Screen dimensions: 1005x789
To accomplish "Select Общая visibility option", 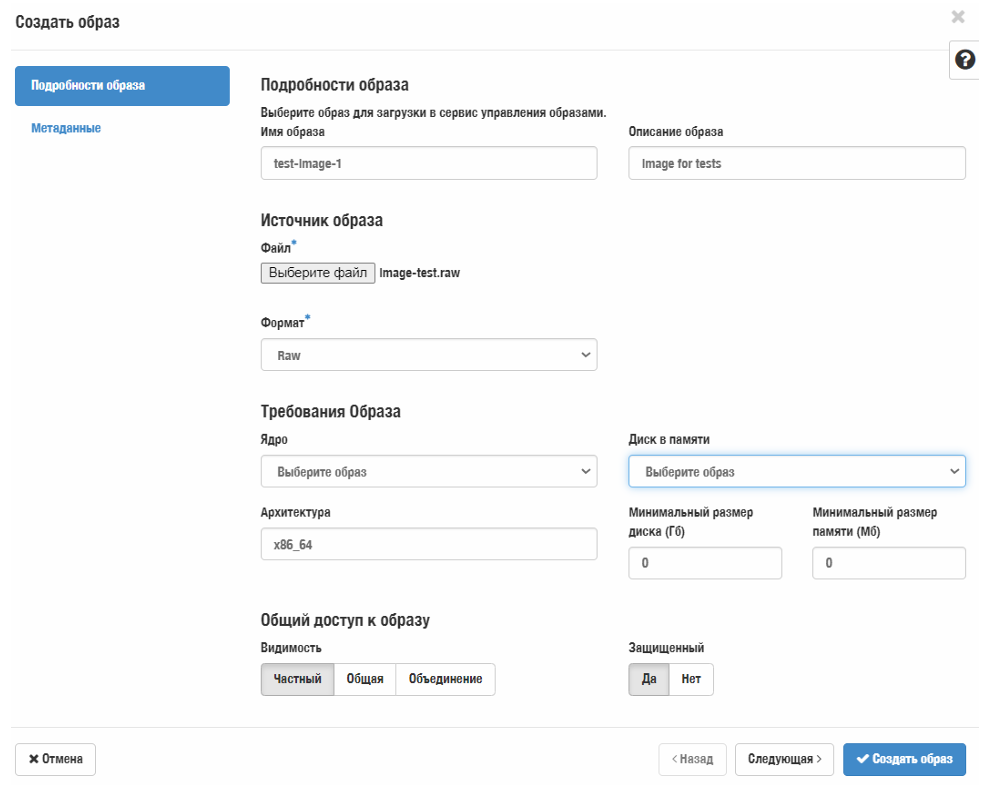I will (x=365, y=679).
